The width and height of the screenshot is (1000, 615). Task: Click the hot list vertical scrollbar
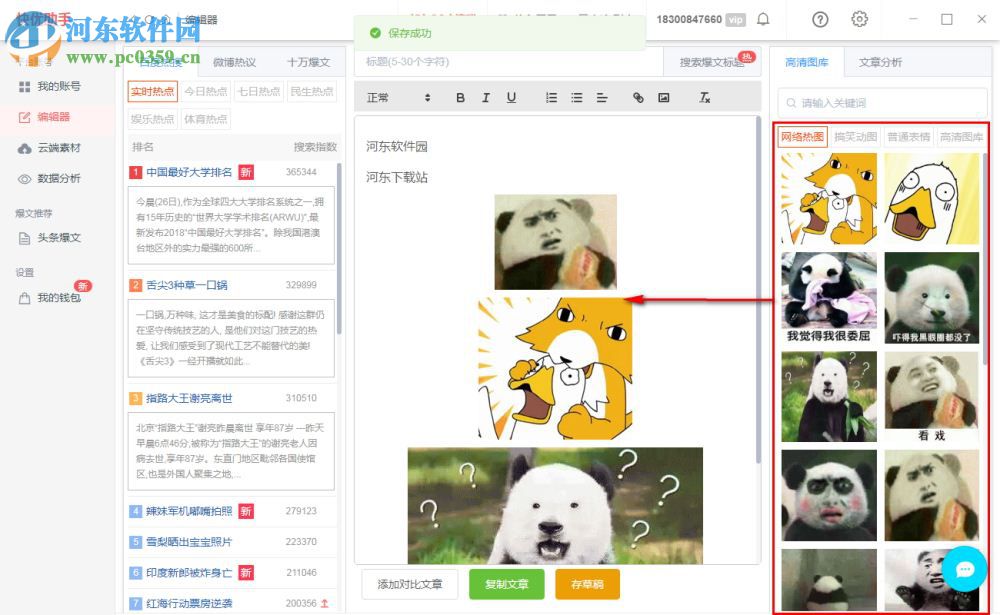(339, 249)
